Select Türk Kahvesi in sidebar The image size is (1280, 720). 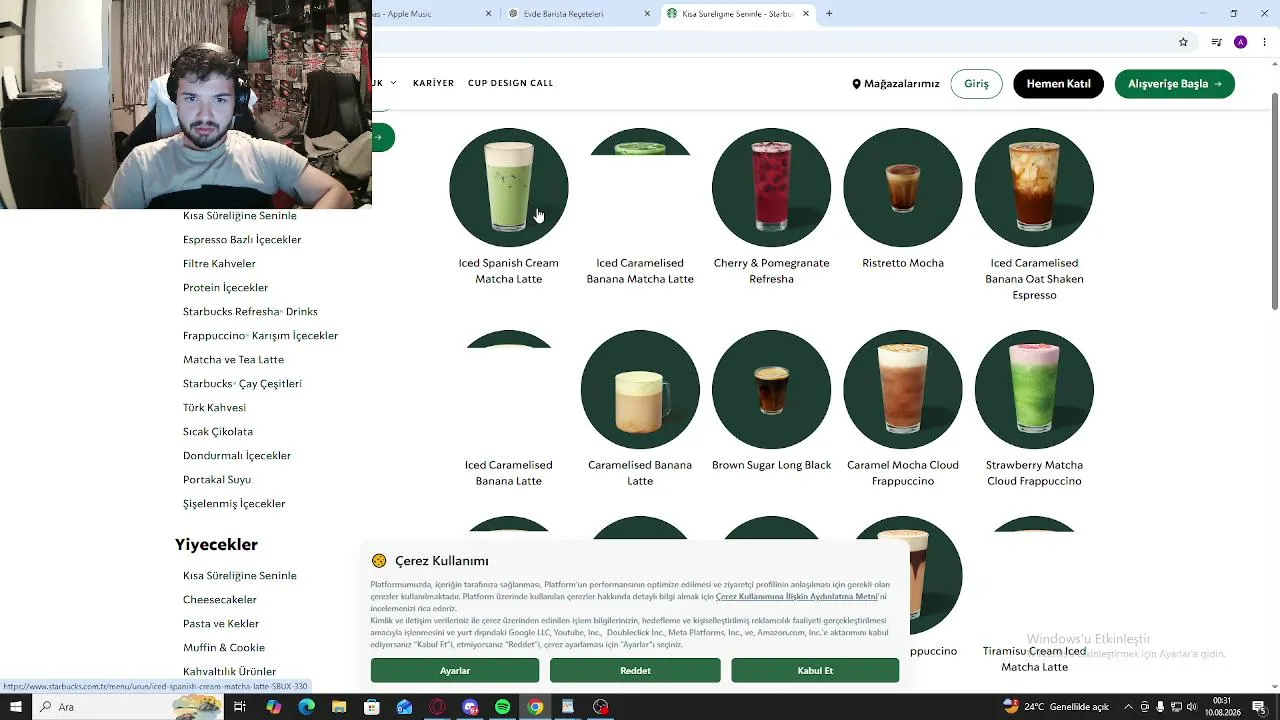click(214, 407)
